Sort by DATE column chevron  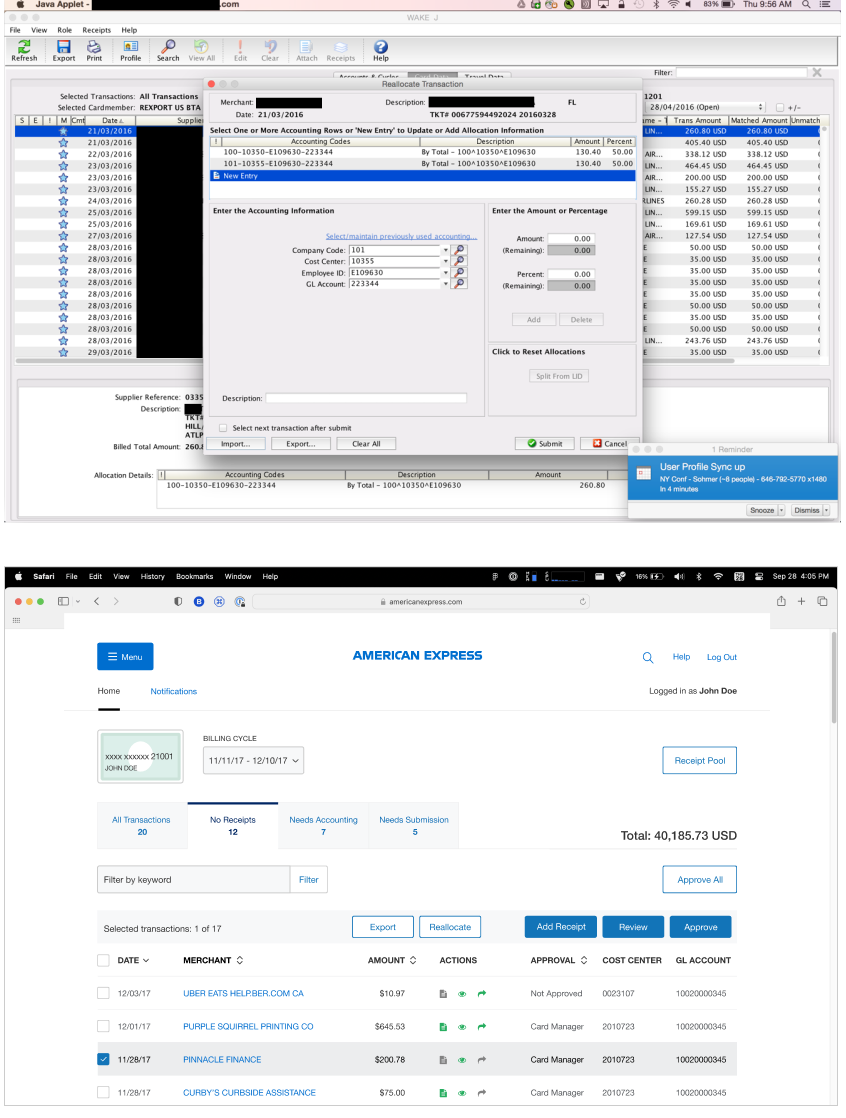coord(146,960)
